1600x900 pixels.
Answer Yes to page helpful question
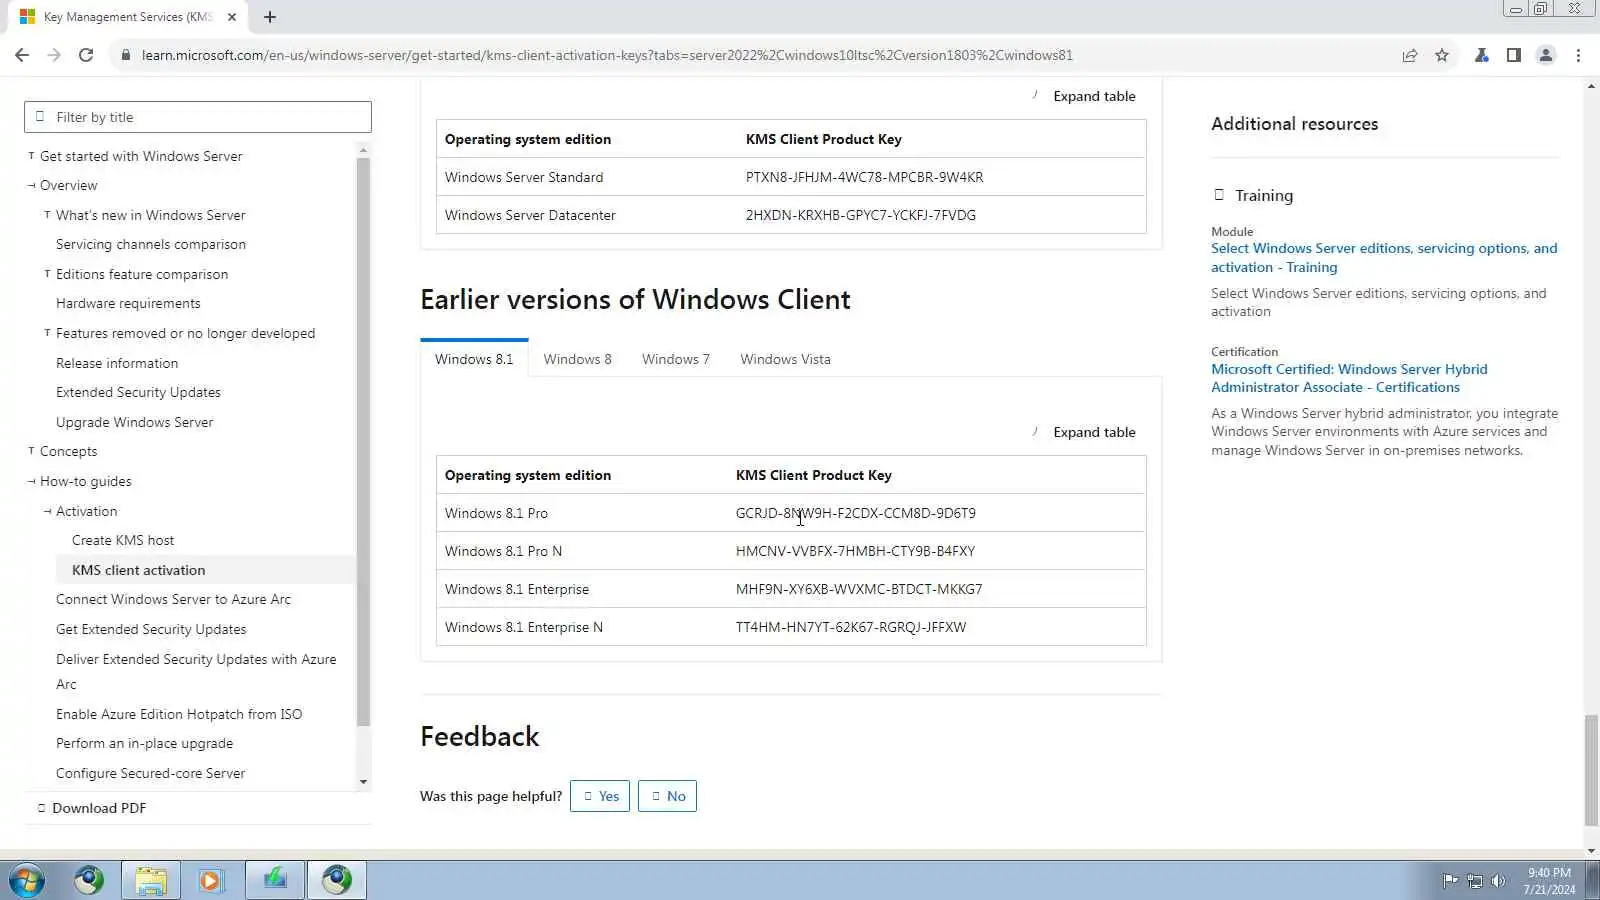click(600, 796)
